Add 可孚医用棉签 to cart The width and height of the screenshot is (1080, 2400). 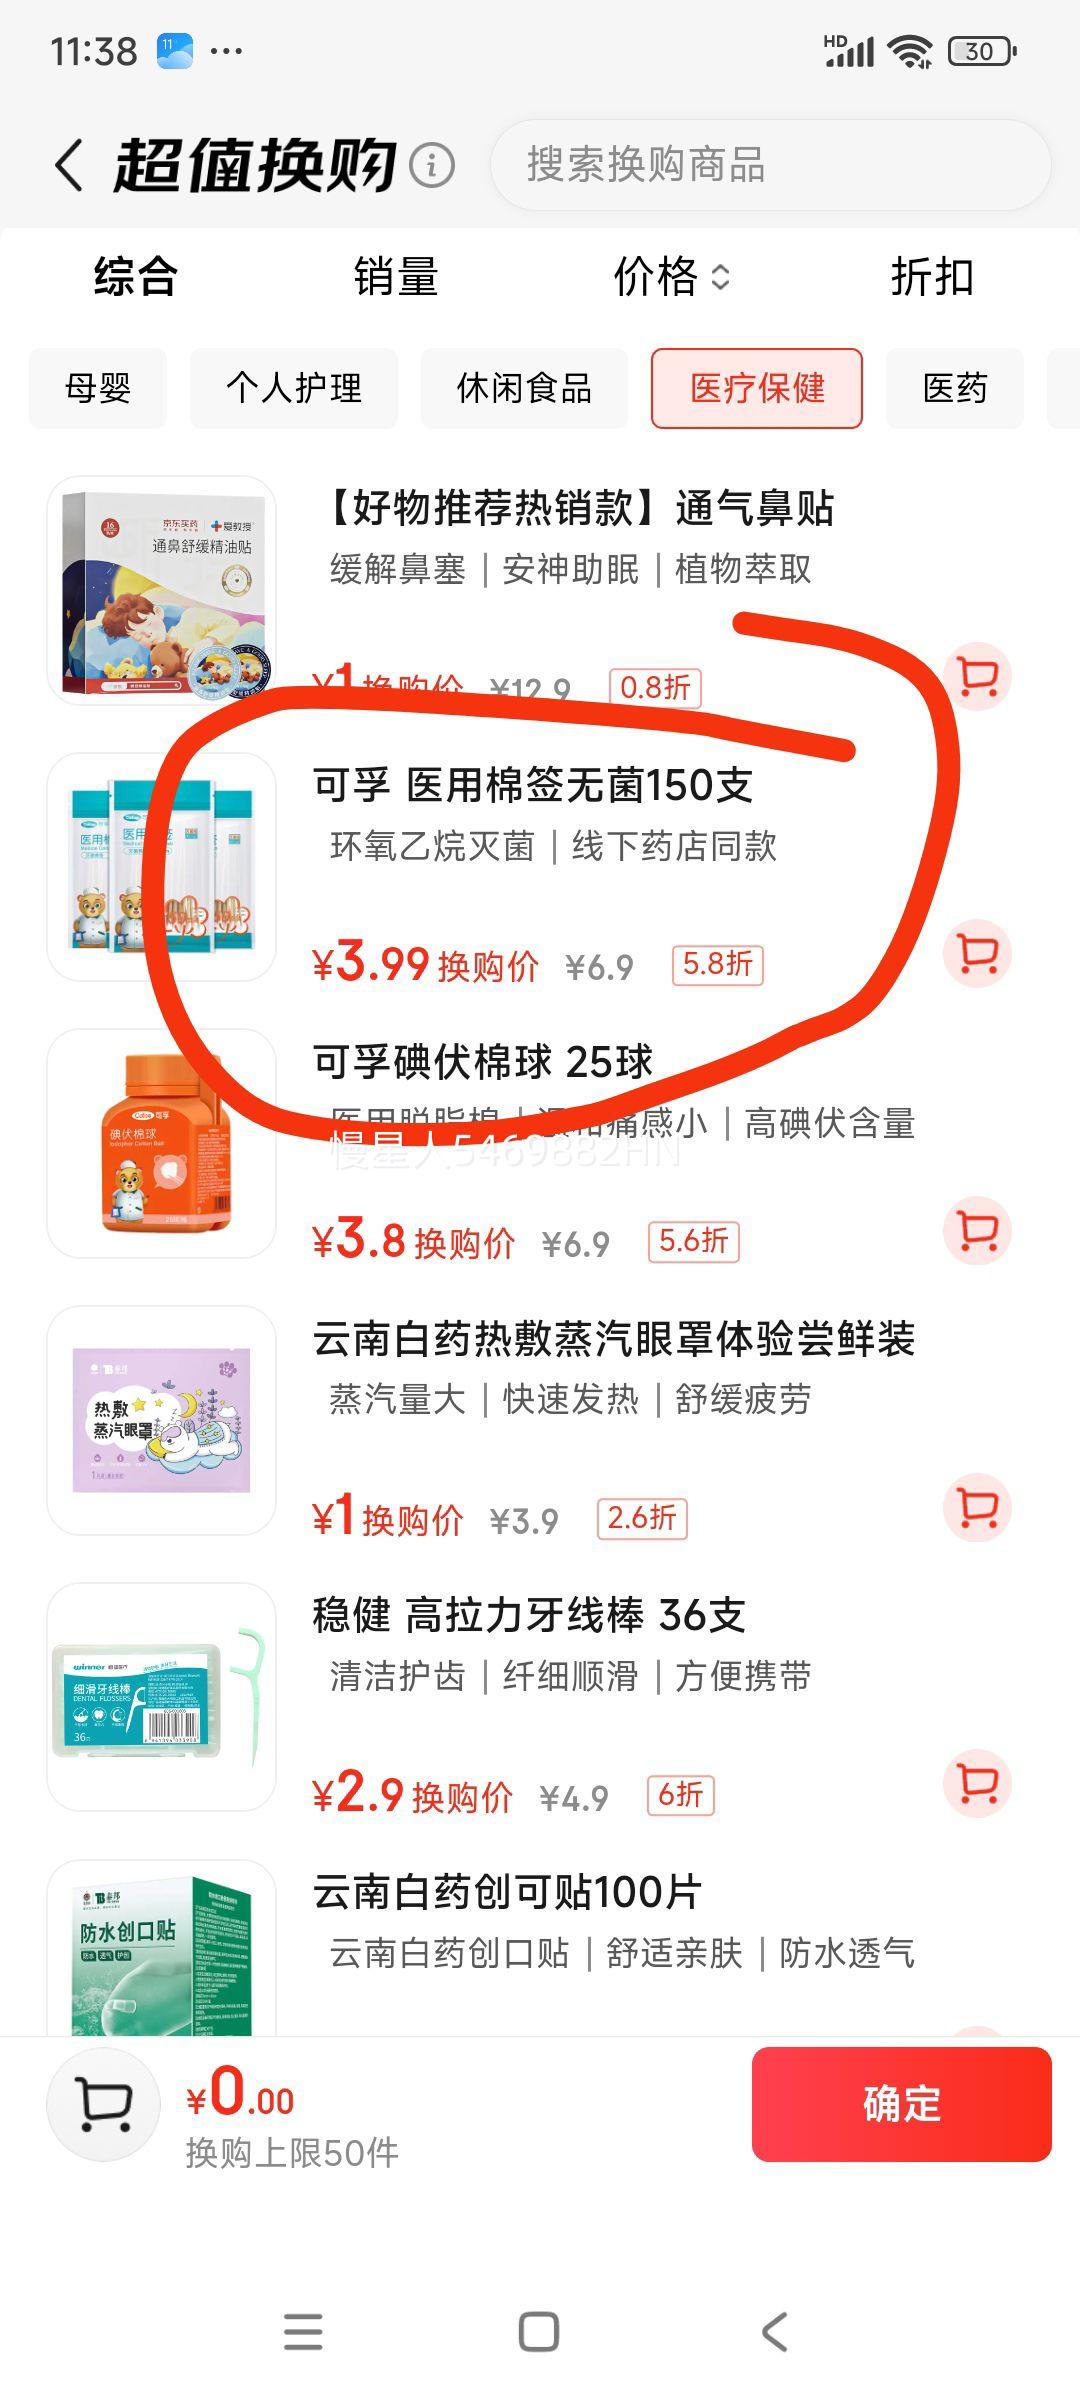tap(978, 954)
